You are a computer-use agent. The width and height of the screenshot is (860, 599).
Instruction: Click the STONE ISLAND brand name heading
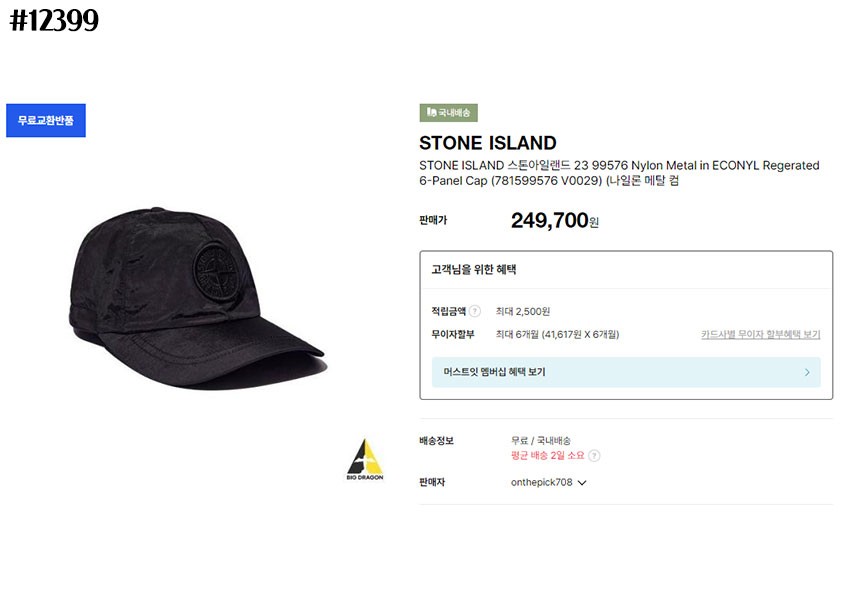[x=488, y=143]
